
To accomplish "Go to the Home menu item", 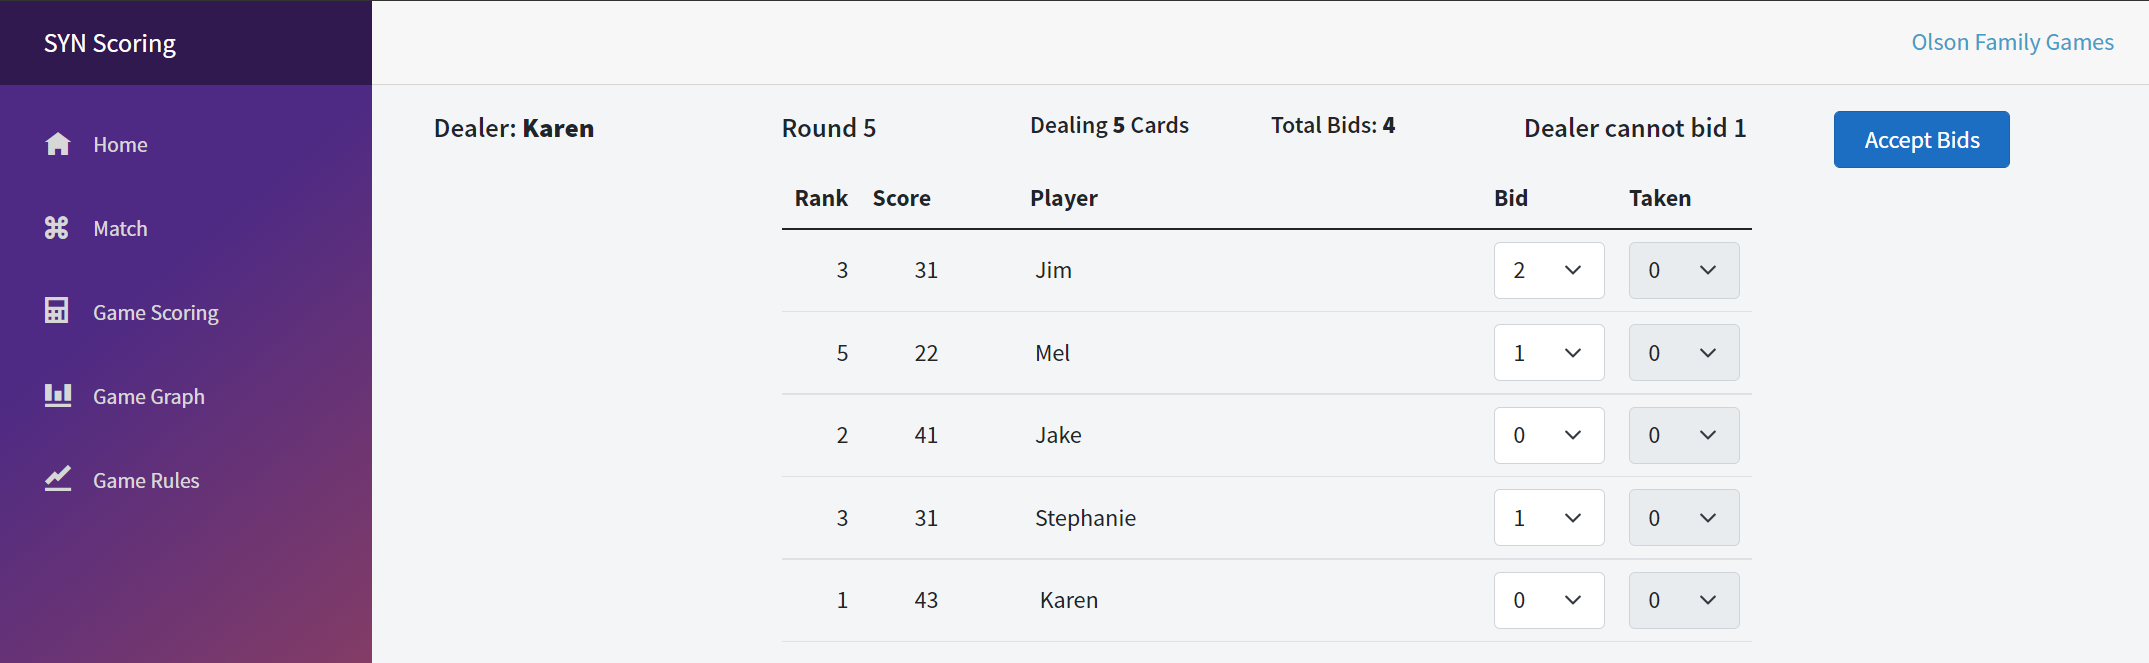I will 120,145.
